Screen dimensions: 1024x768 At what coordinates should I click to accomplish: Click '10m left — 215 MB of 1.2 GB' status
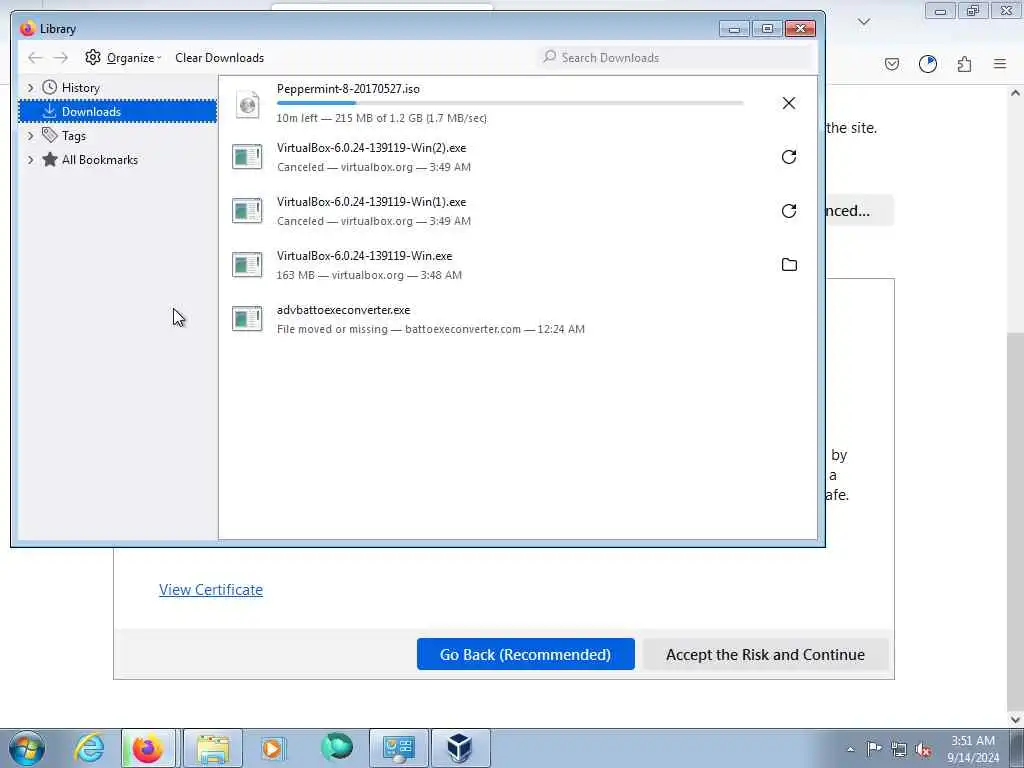(x=381, y=118)
